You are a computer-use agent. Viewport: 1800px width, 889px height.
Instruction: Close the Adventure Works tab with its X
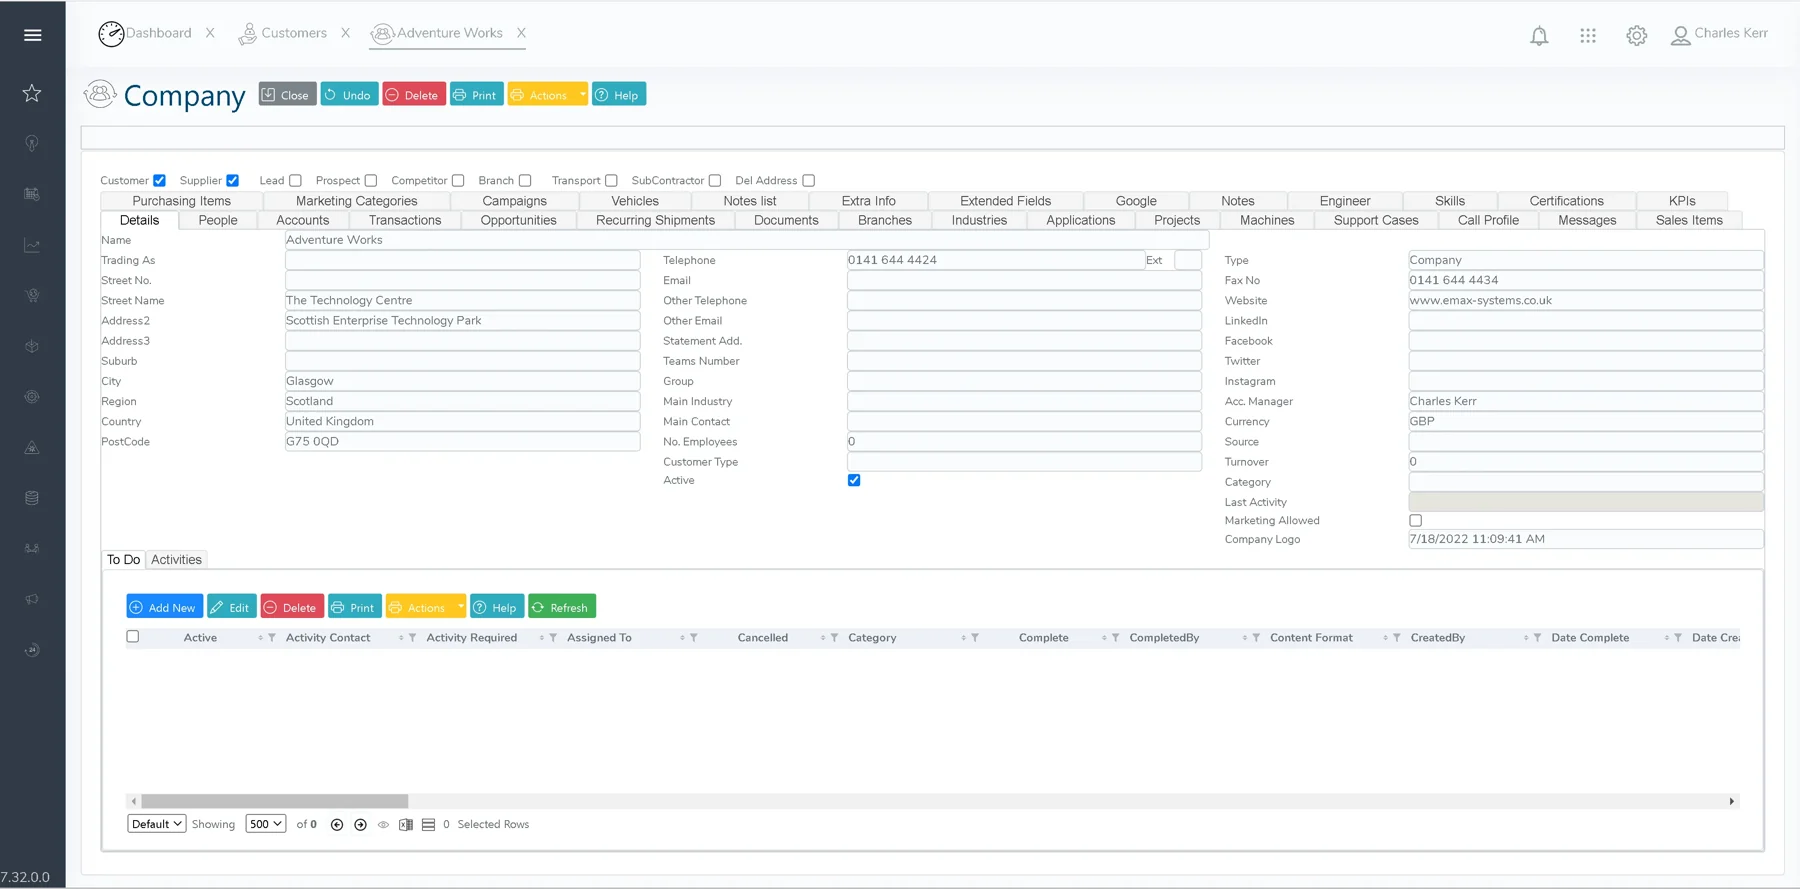coord(521,33)
